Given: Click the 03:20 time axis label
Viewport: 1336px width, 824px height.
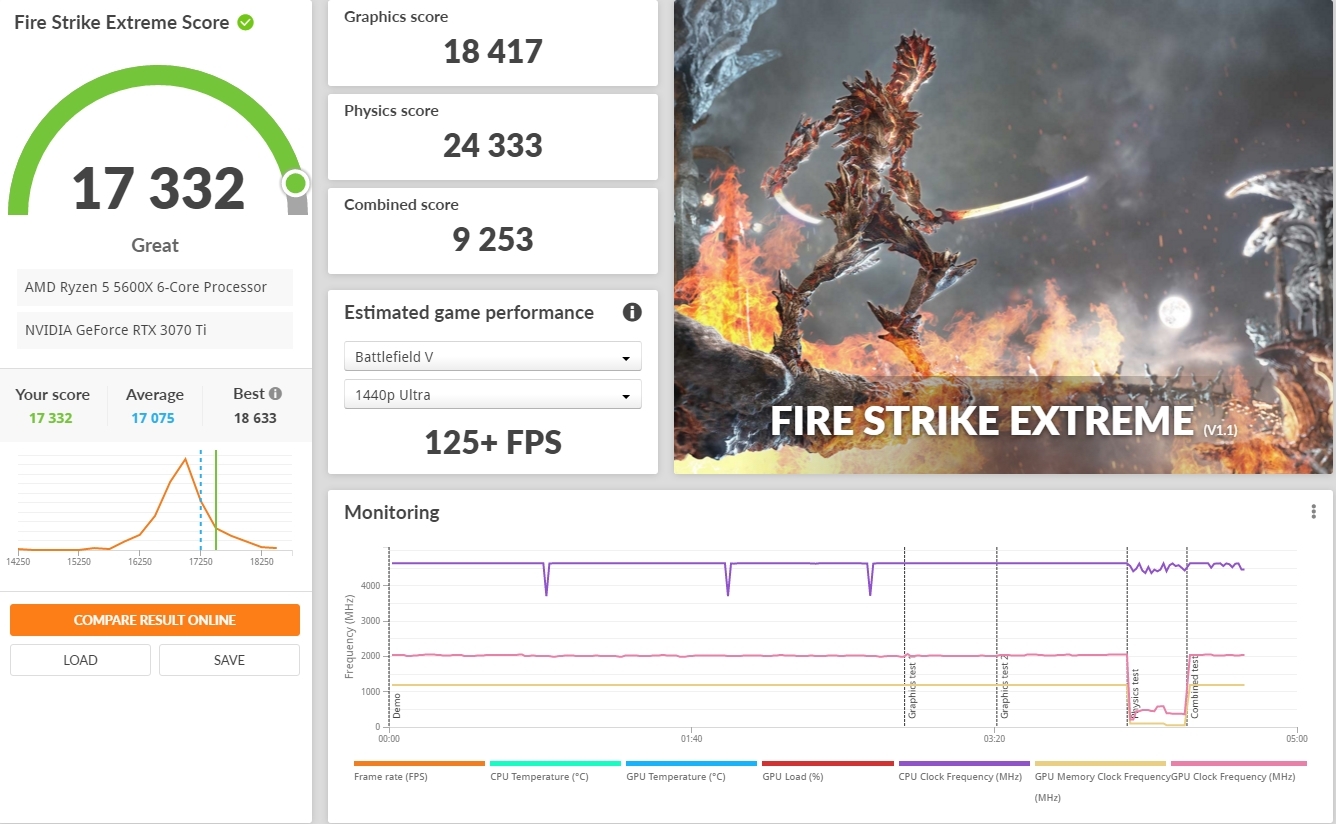Looking at the screenshot, I should click(x=994, y=739).
